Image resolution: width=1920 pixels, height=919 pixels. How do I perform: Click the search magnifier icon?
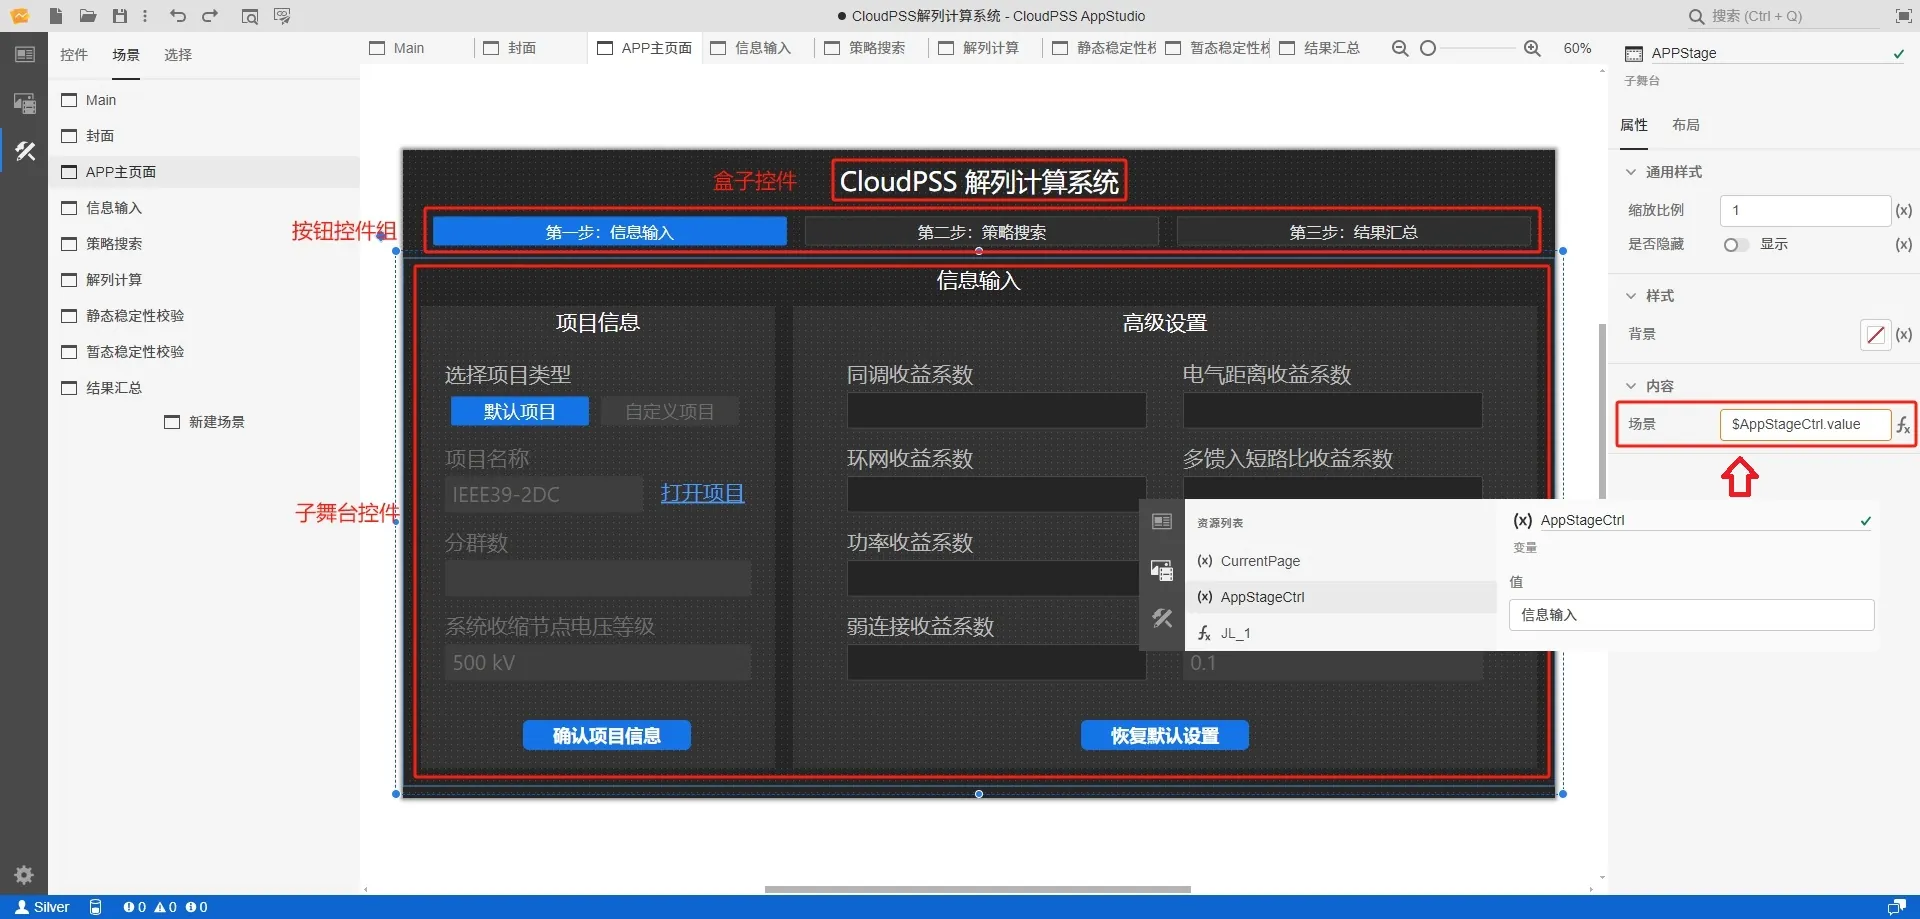coord(1696,16)
